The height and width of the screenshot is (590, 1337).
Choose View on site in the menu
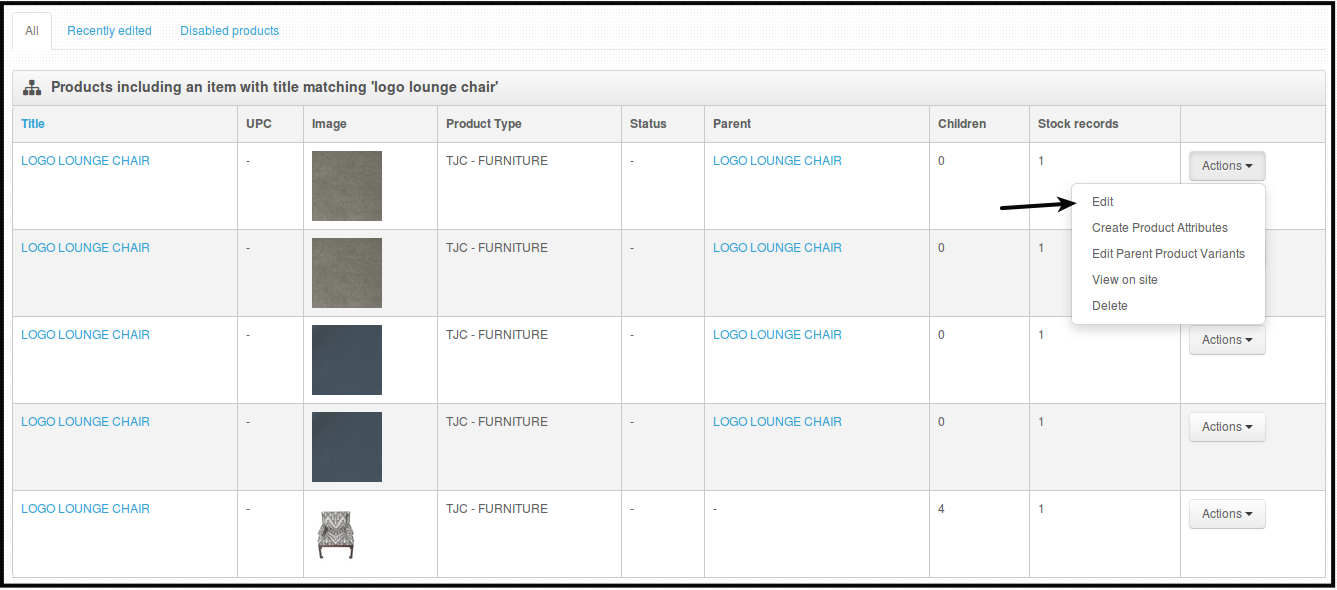click(1125, 280)
